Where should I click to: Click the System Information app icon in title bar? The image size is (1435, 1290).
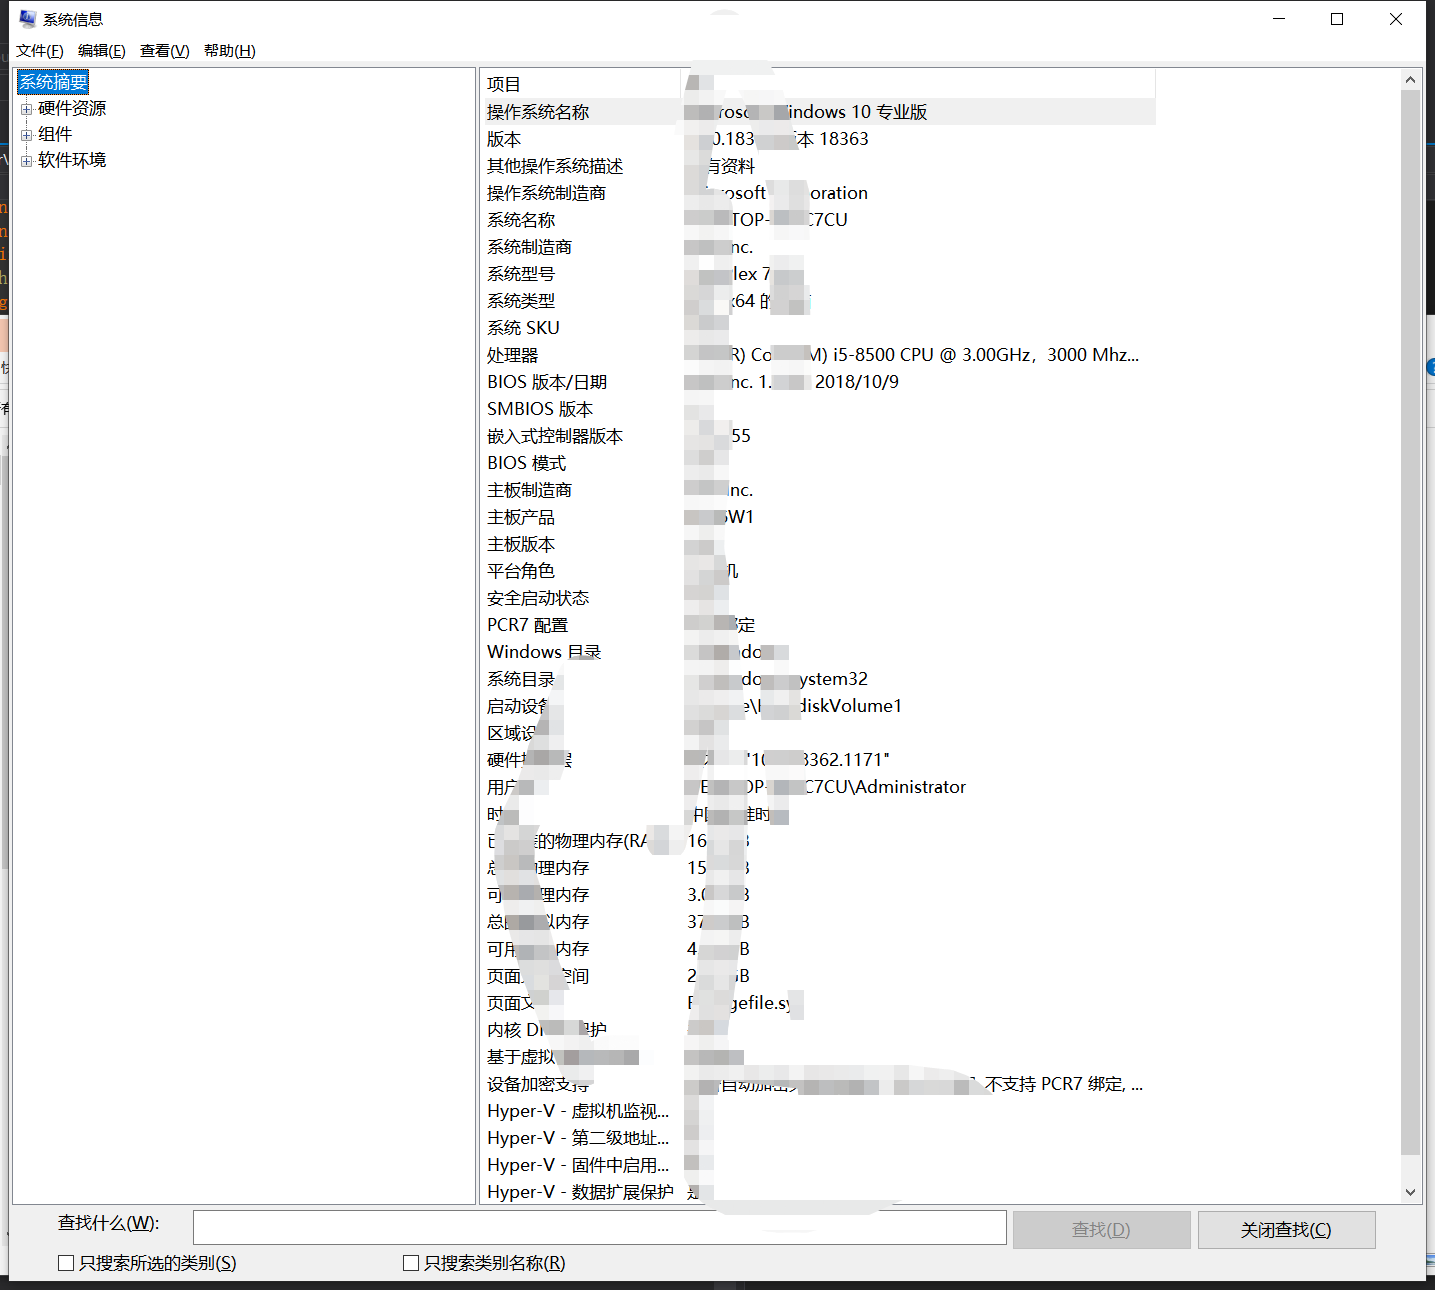[x=25, y=18]
